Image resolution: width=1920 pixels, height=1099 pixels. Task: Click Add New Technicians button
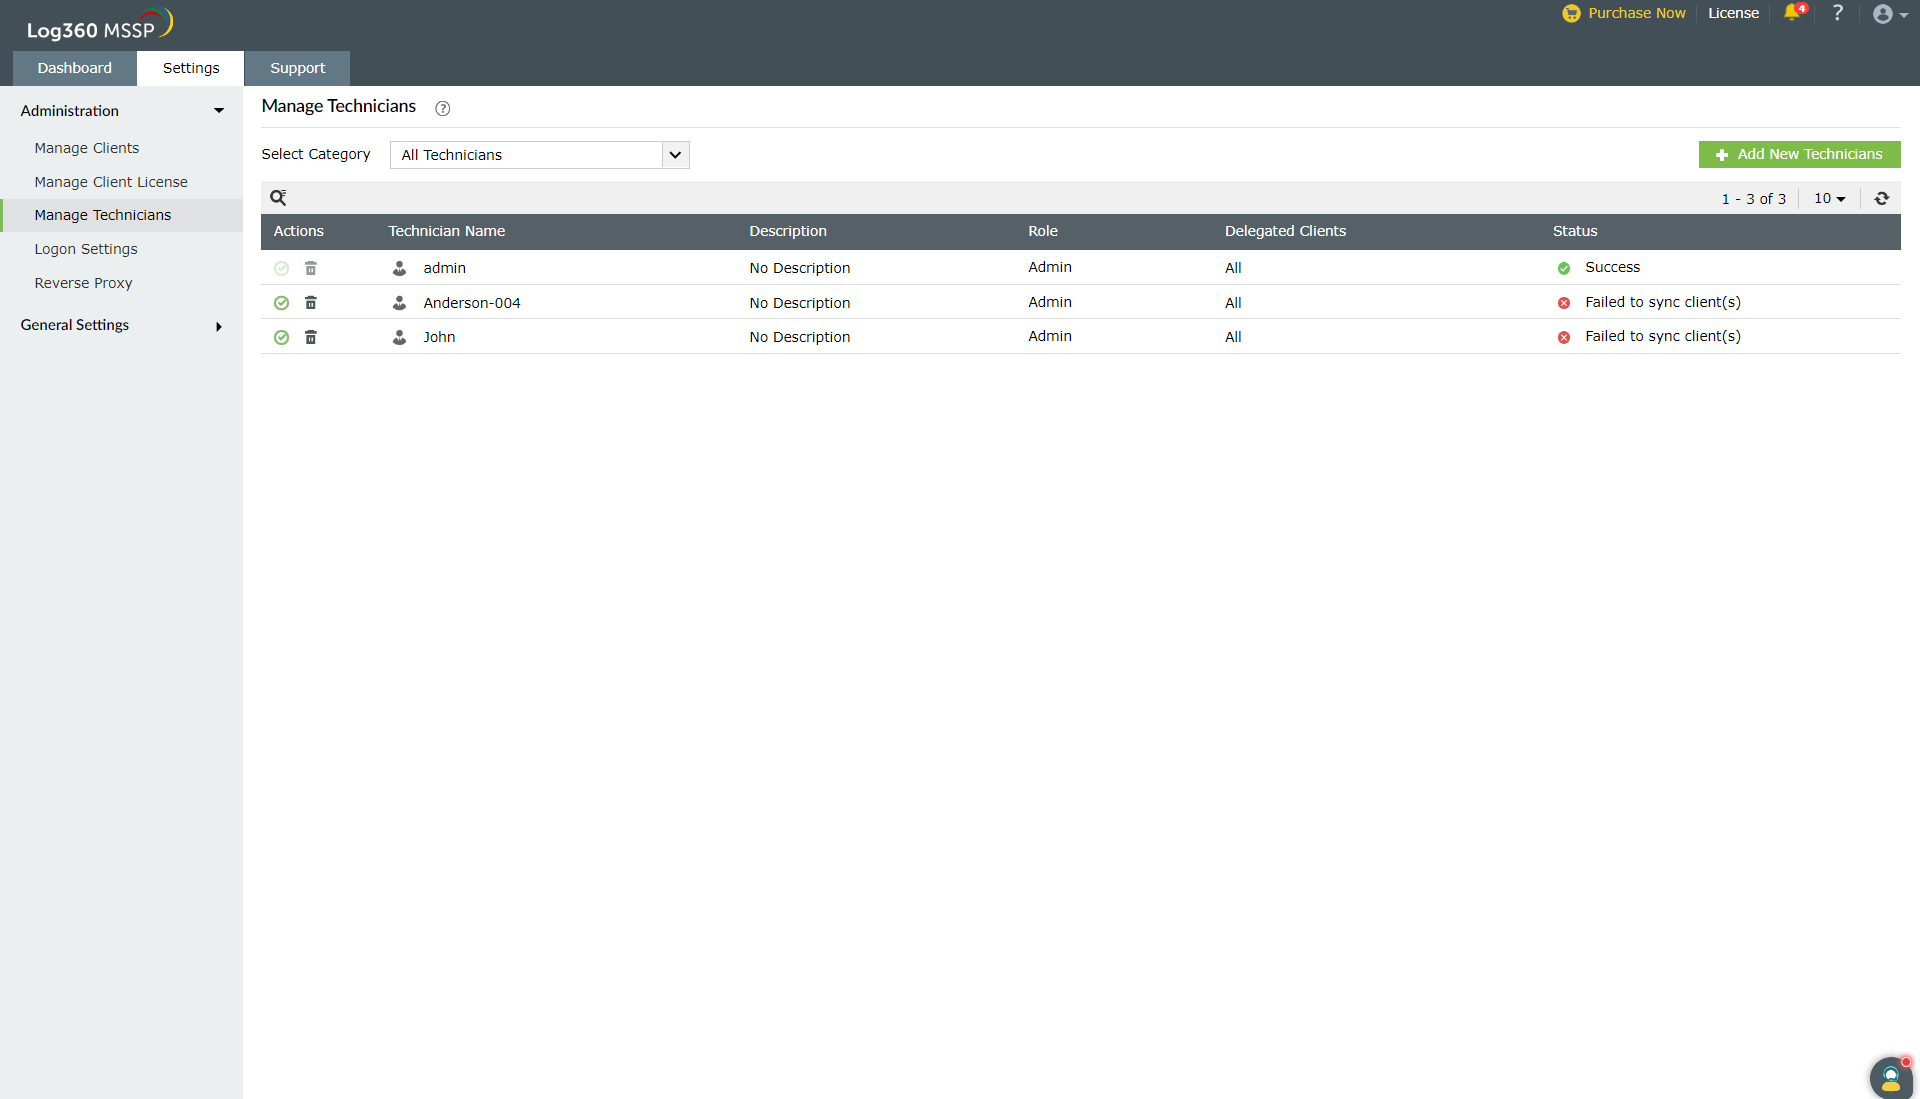(x=1799, y=154)
